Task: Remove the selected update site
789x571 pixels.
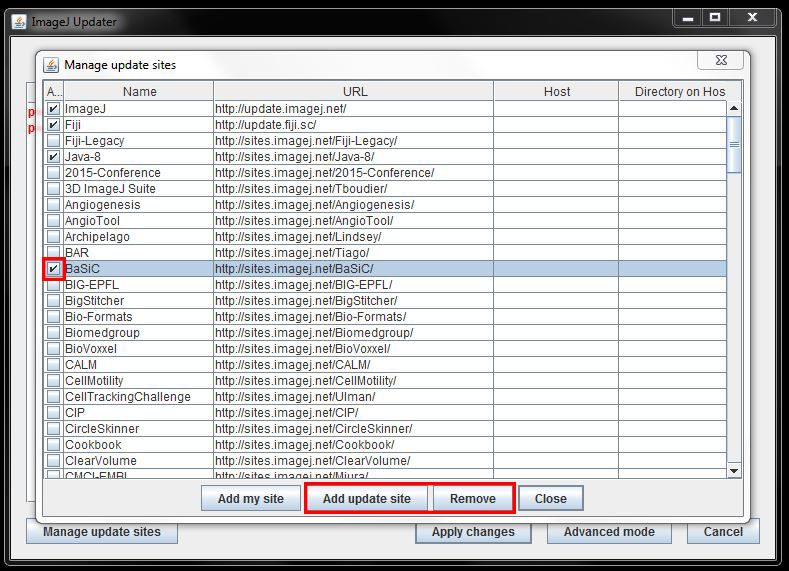Action: (x=472, y=499)
